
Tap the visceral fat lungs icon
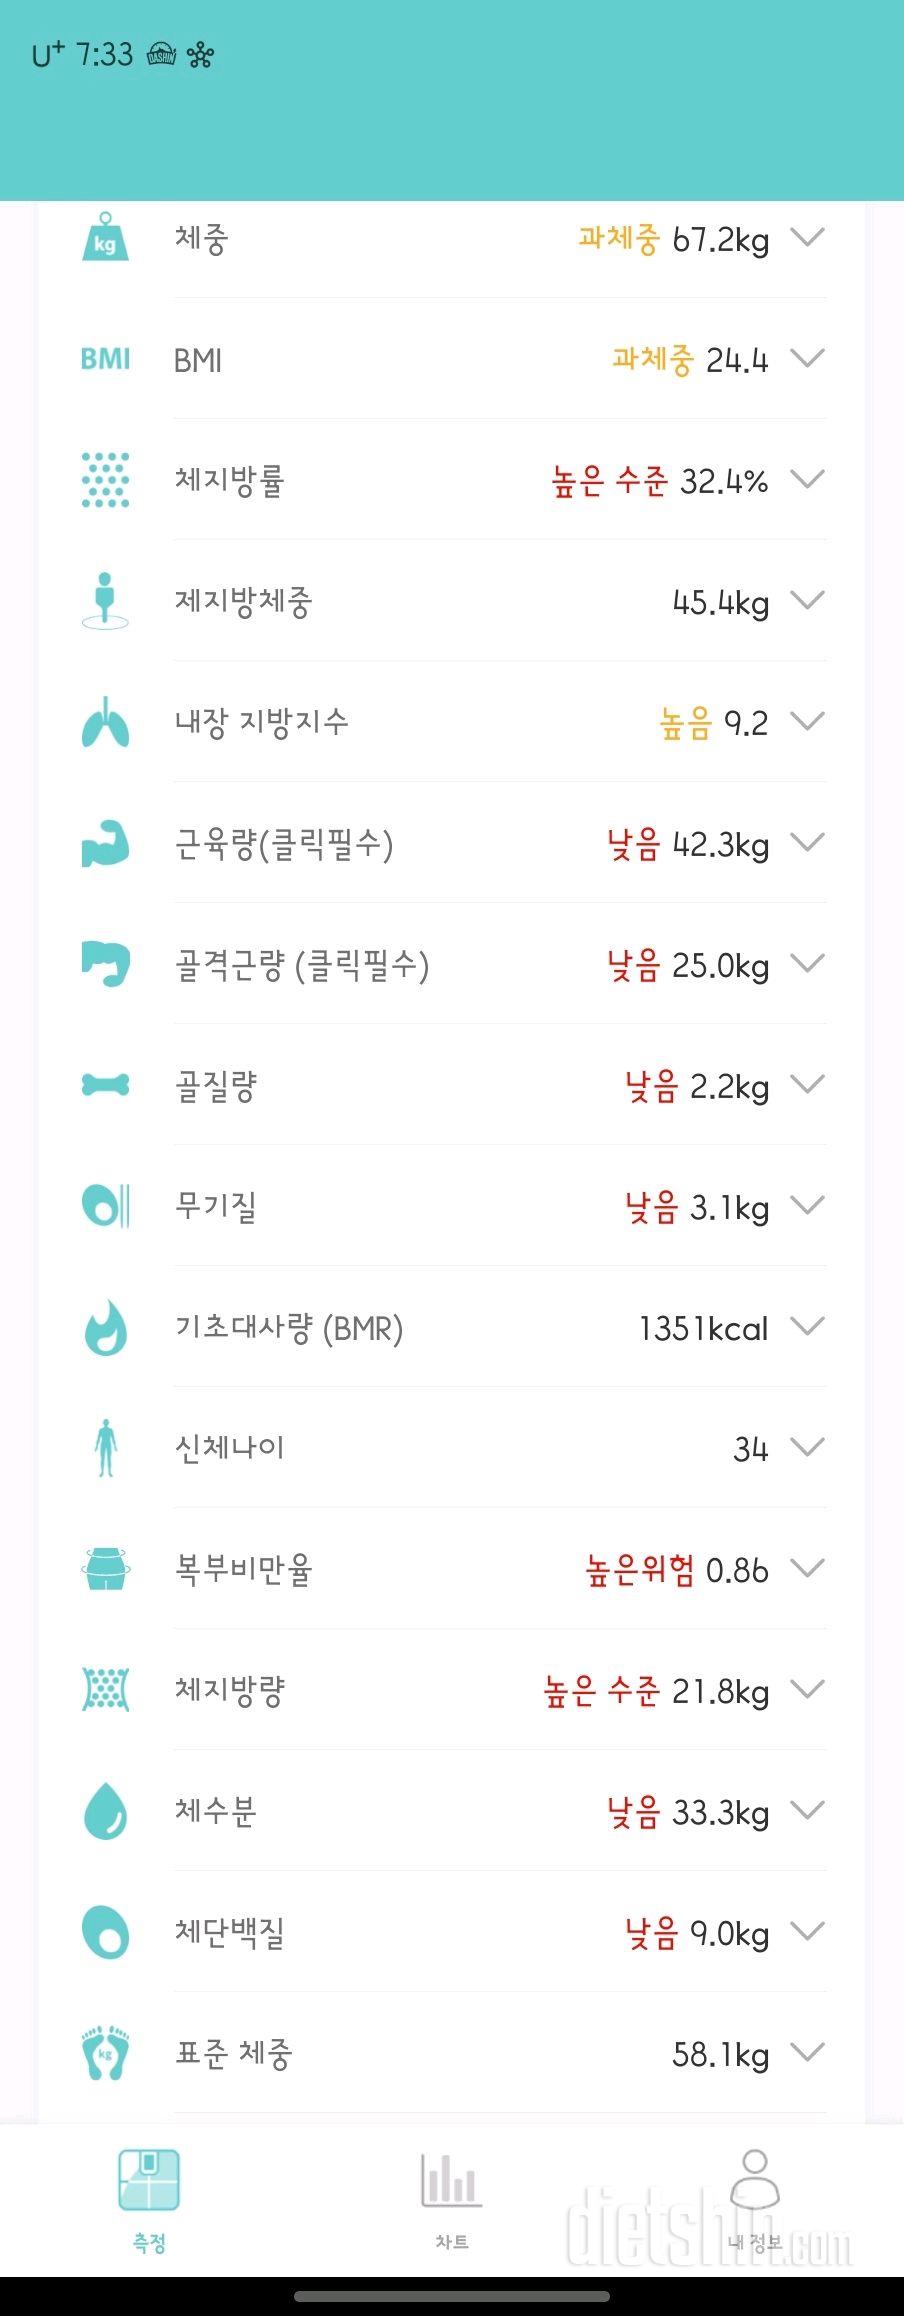pos(105,722)
